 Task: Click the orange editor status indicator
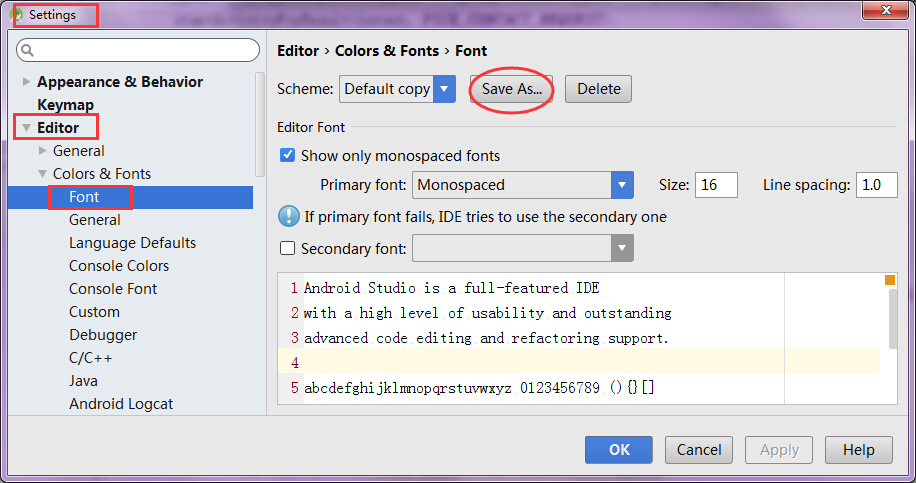click(x=890, y=280)
